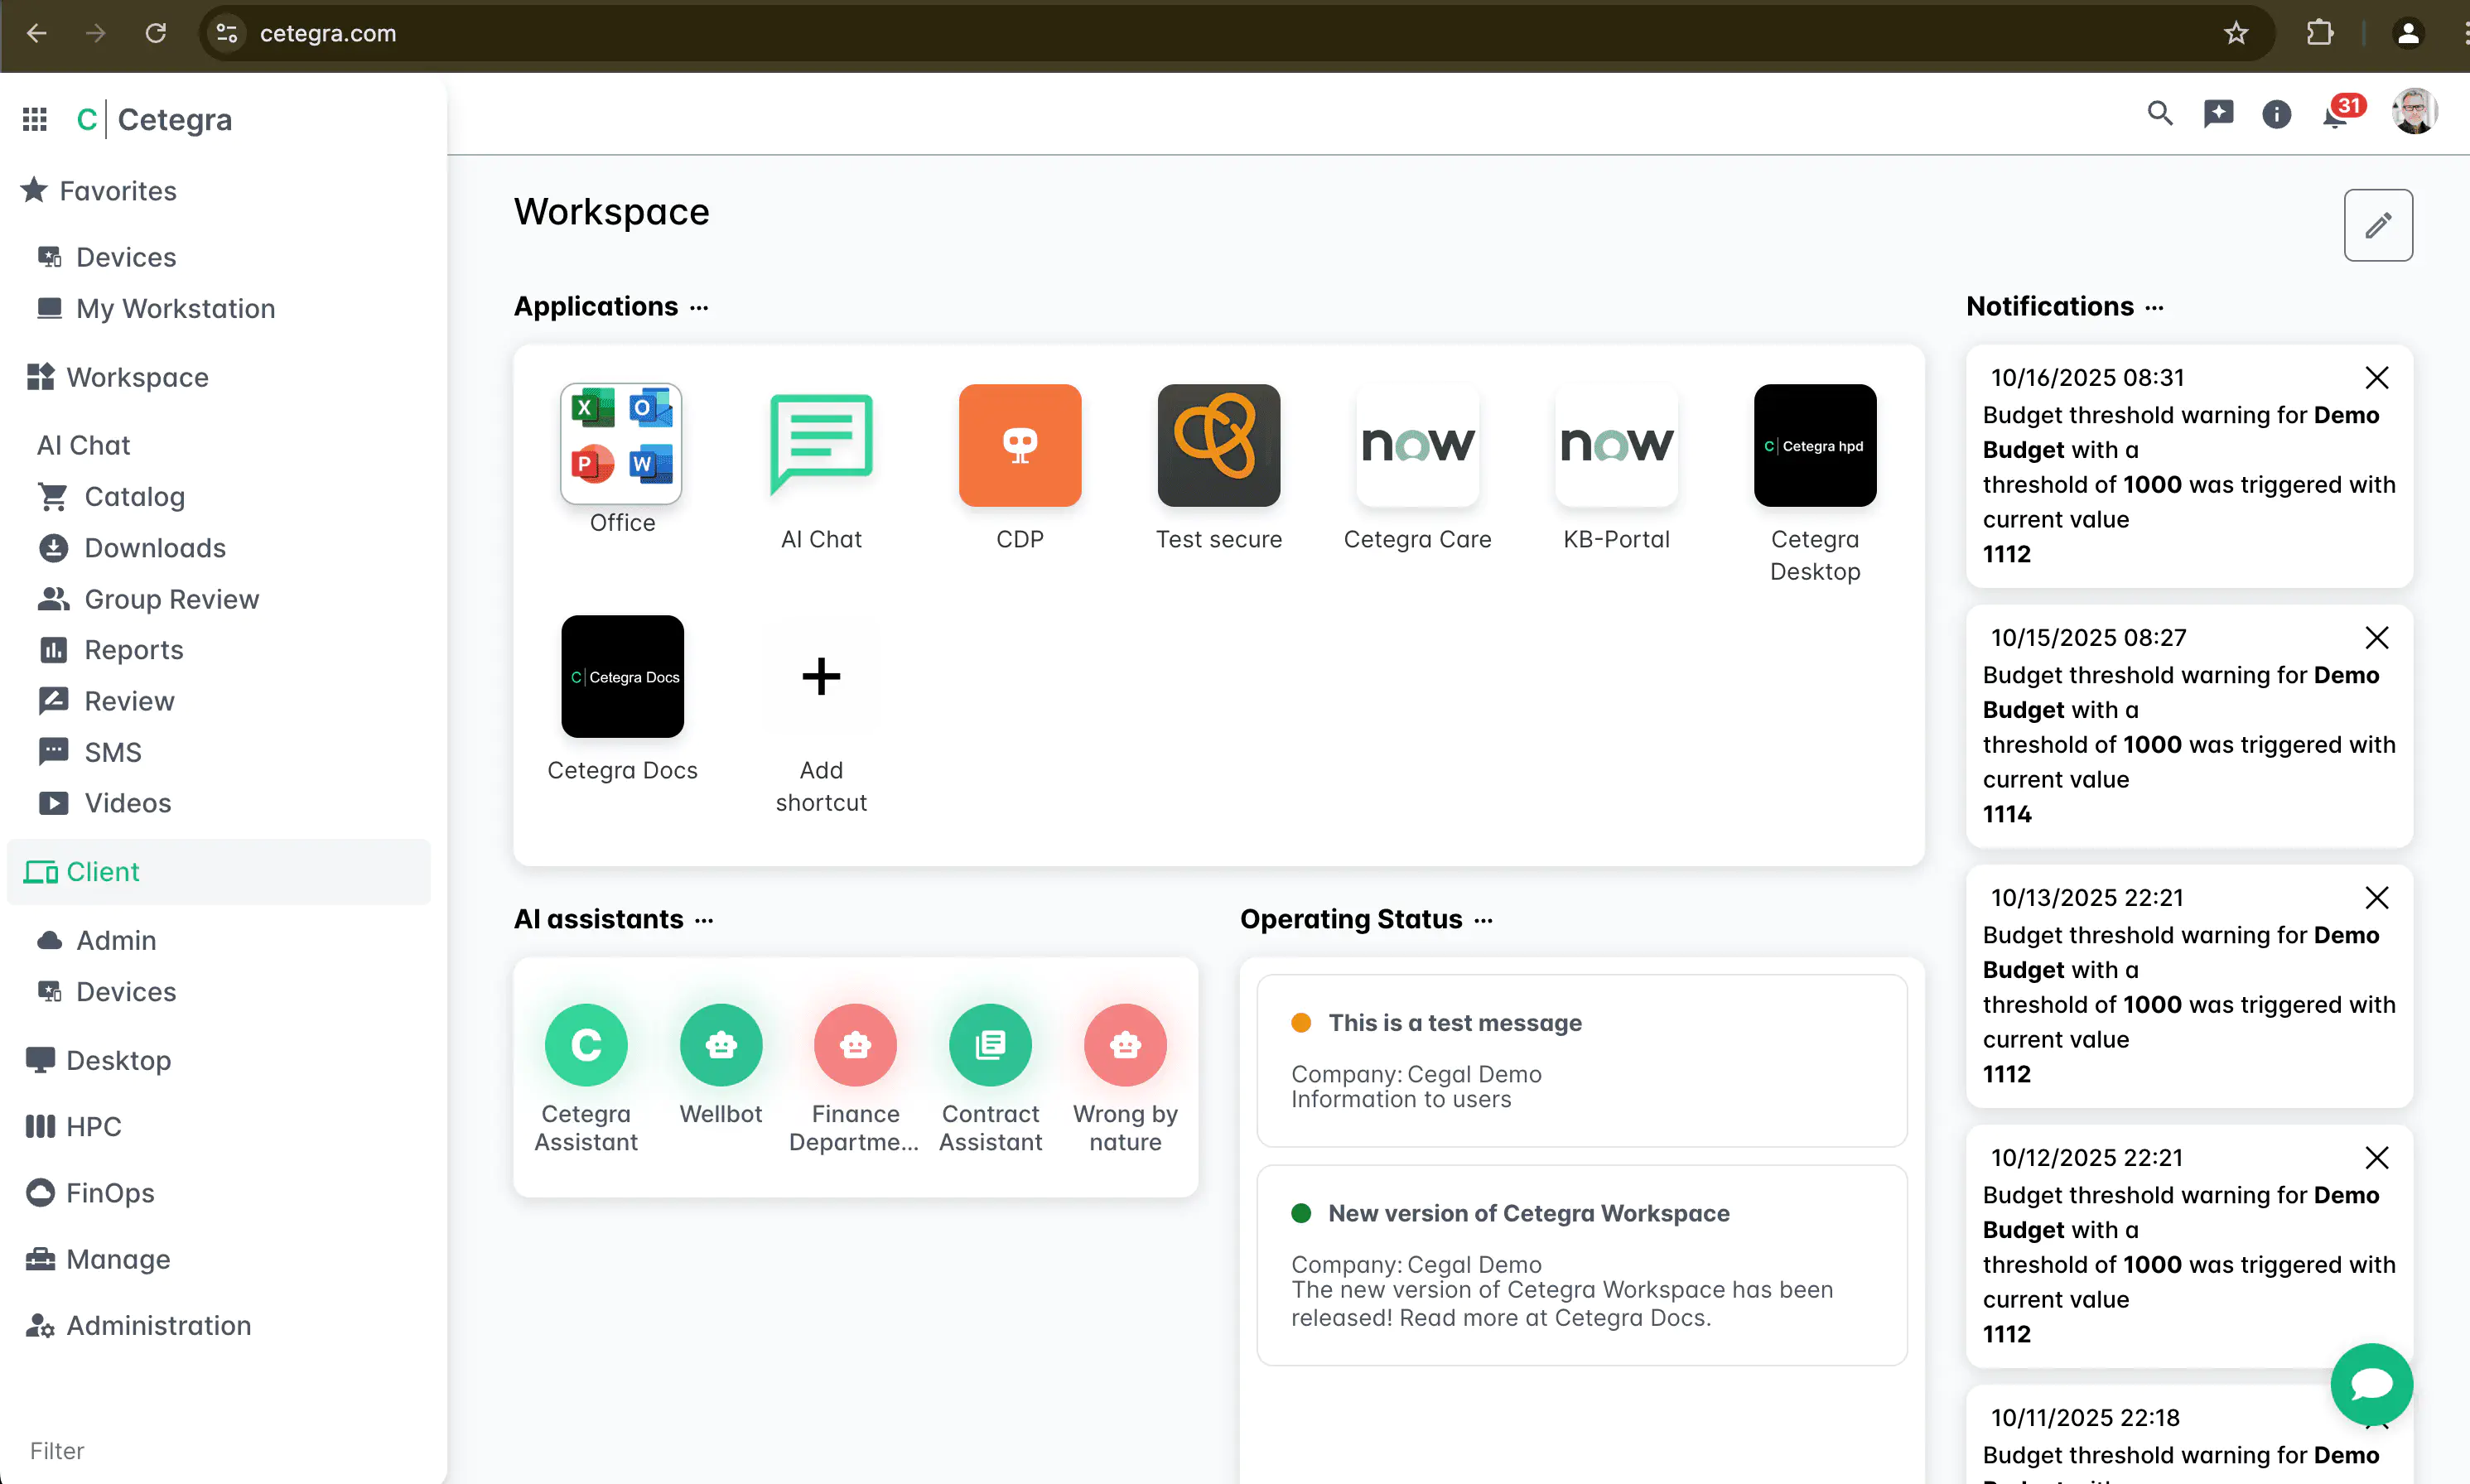Open the test message status card
Viewport: 2470px width, 1484px height.
1581,1060
